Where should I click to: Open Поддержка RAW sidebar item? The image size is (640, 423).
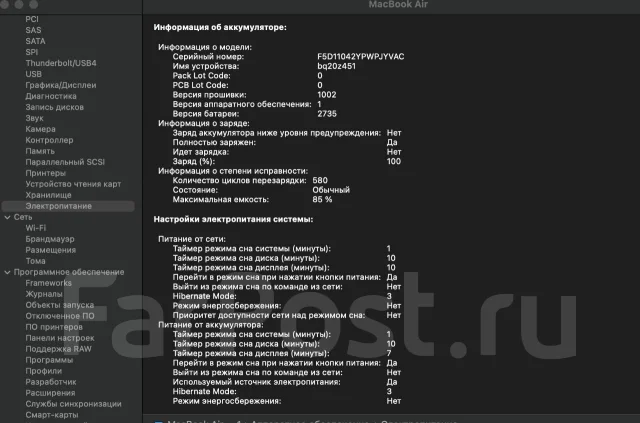(58, 350)
